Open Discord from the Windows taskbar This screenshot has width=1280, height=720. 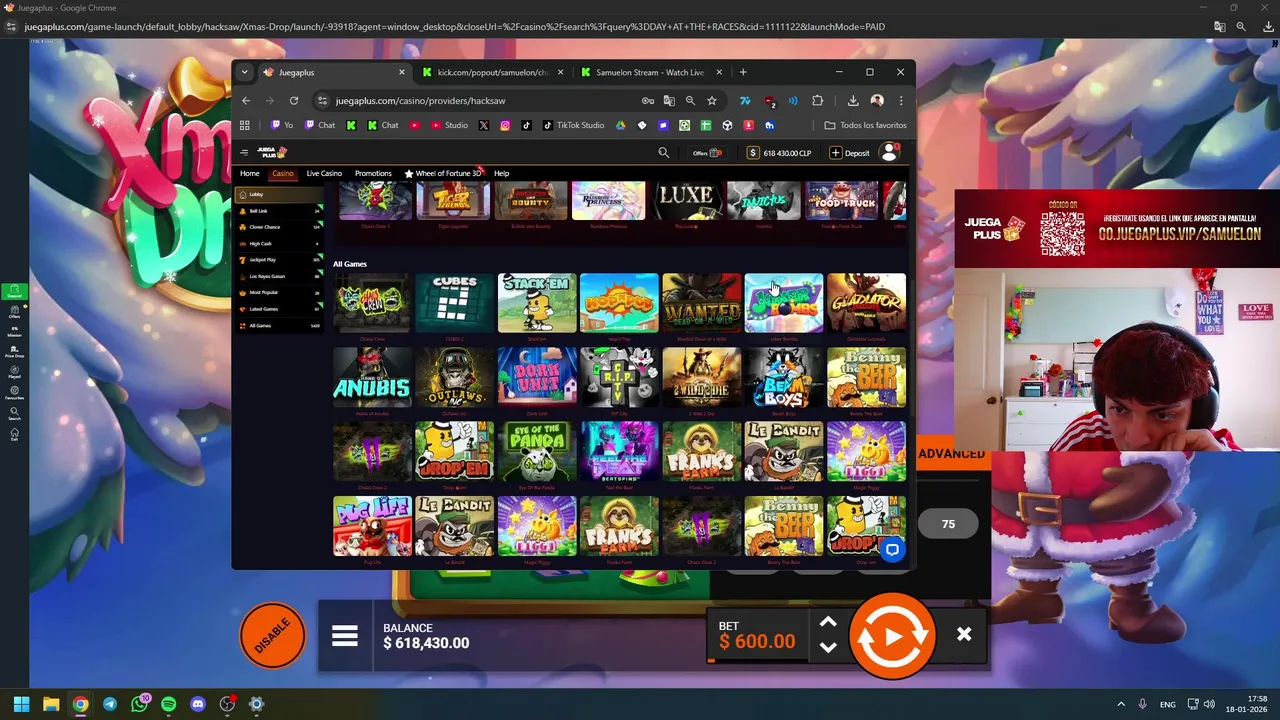pyautogui.click(x=198, y=704)
